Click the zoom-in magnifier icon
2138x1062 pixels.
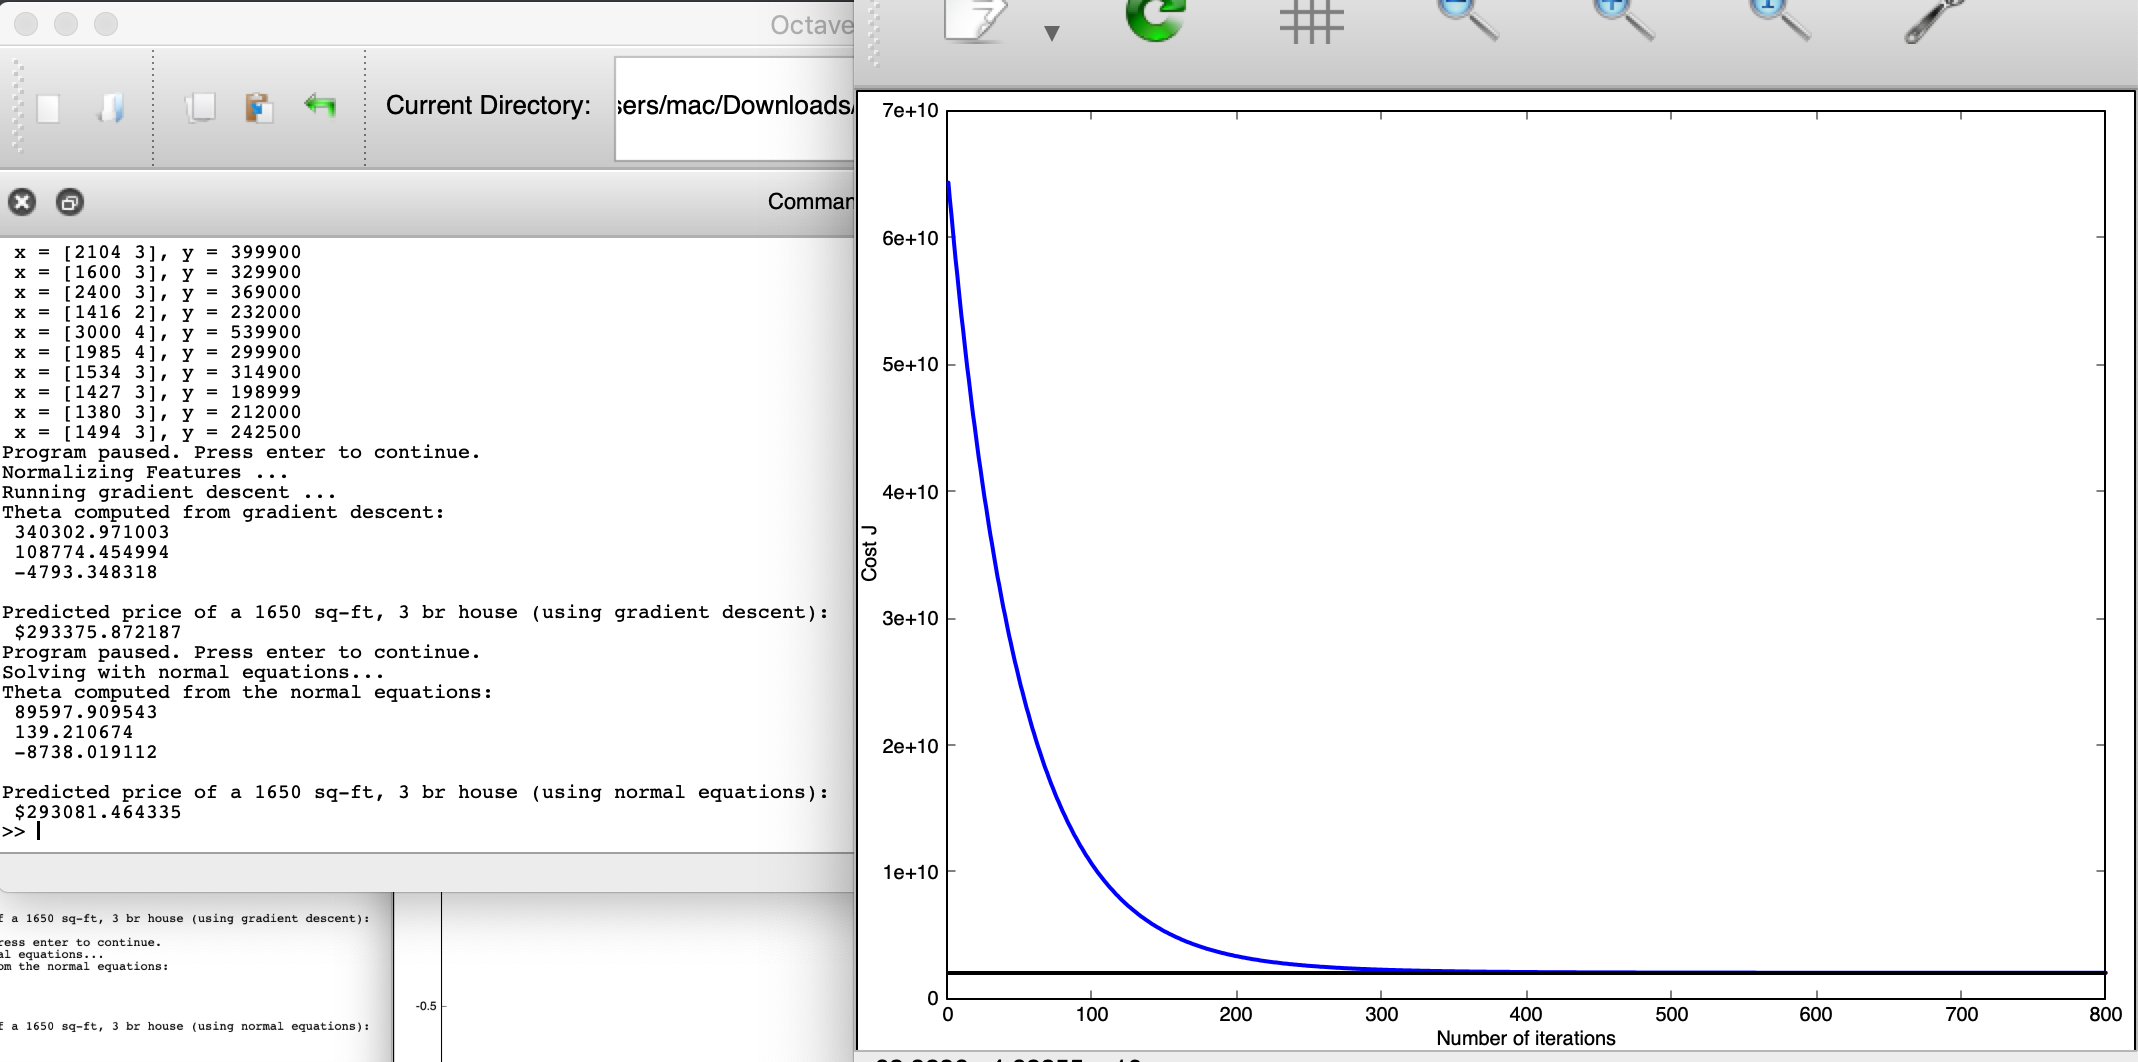point(1623,20)
